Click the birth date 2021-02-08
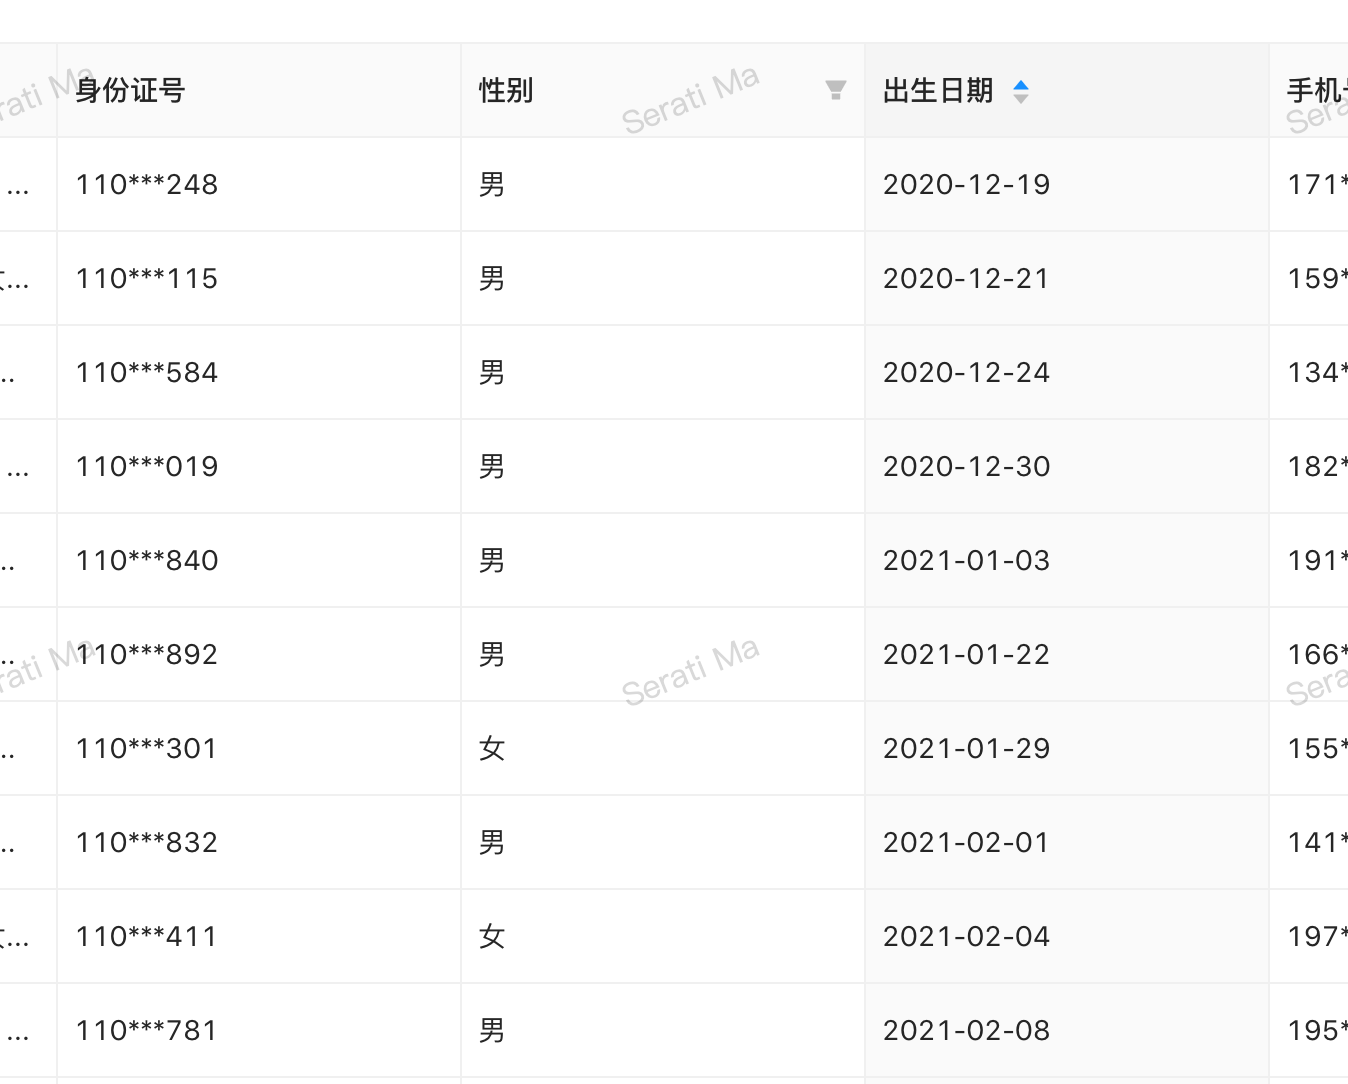Screen dimensions: 1348x1084 point(966,1030)
